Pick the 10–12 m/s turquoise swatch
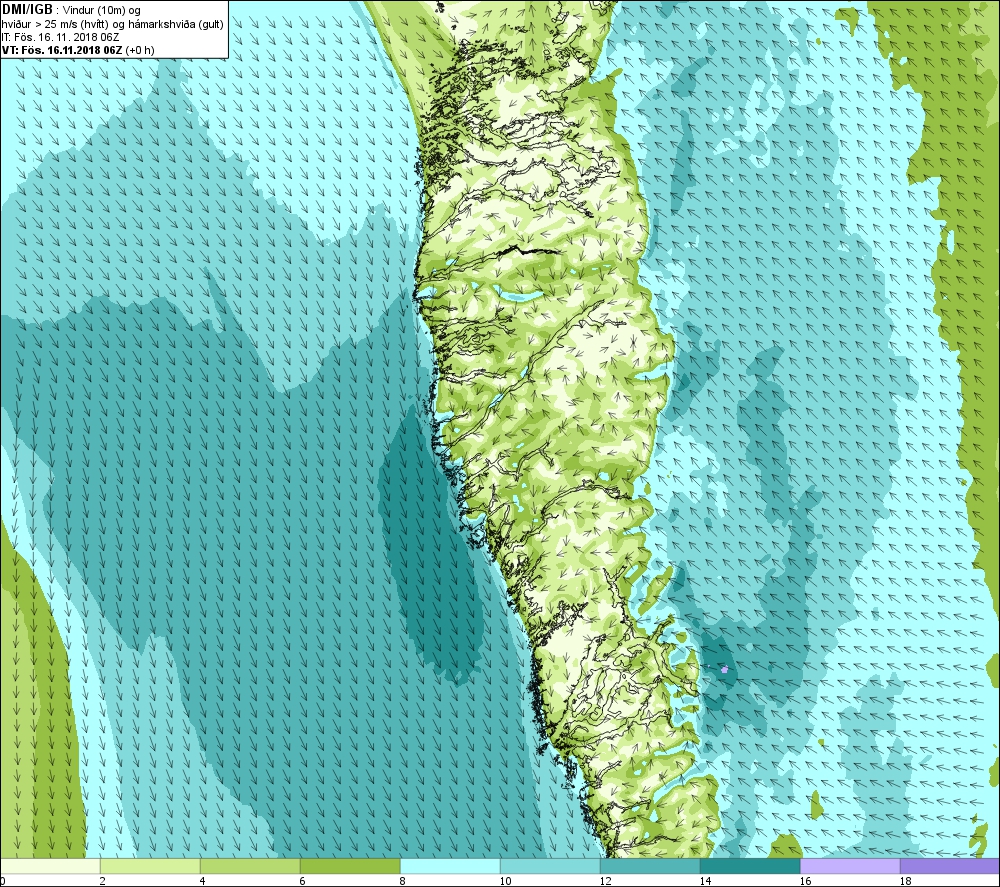 point(550,866)
